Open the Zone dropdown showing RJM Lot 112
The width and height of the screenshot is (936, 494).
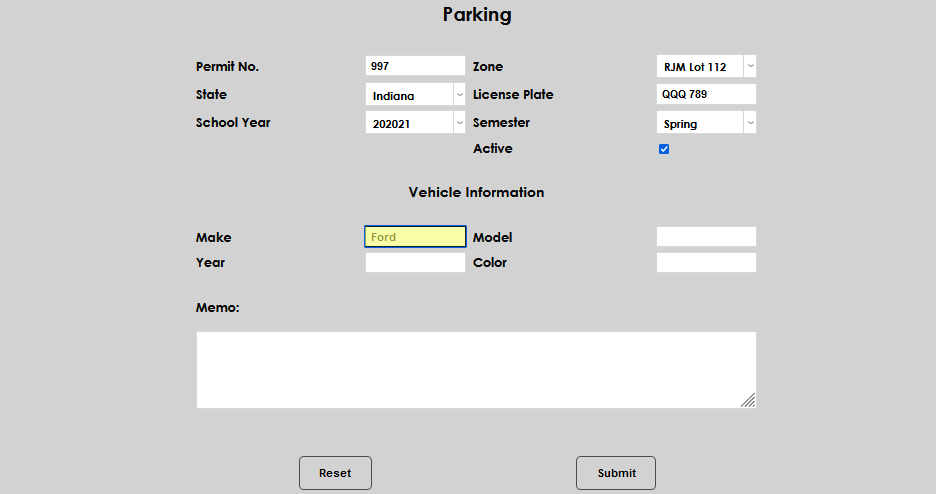click(705, 67)
